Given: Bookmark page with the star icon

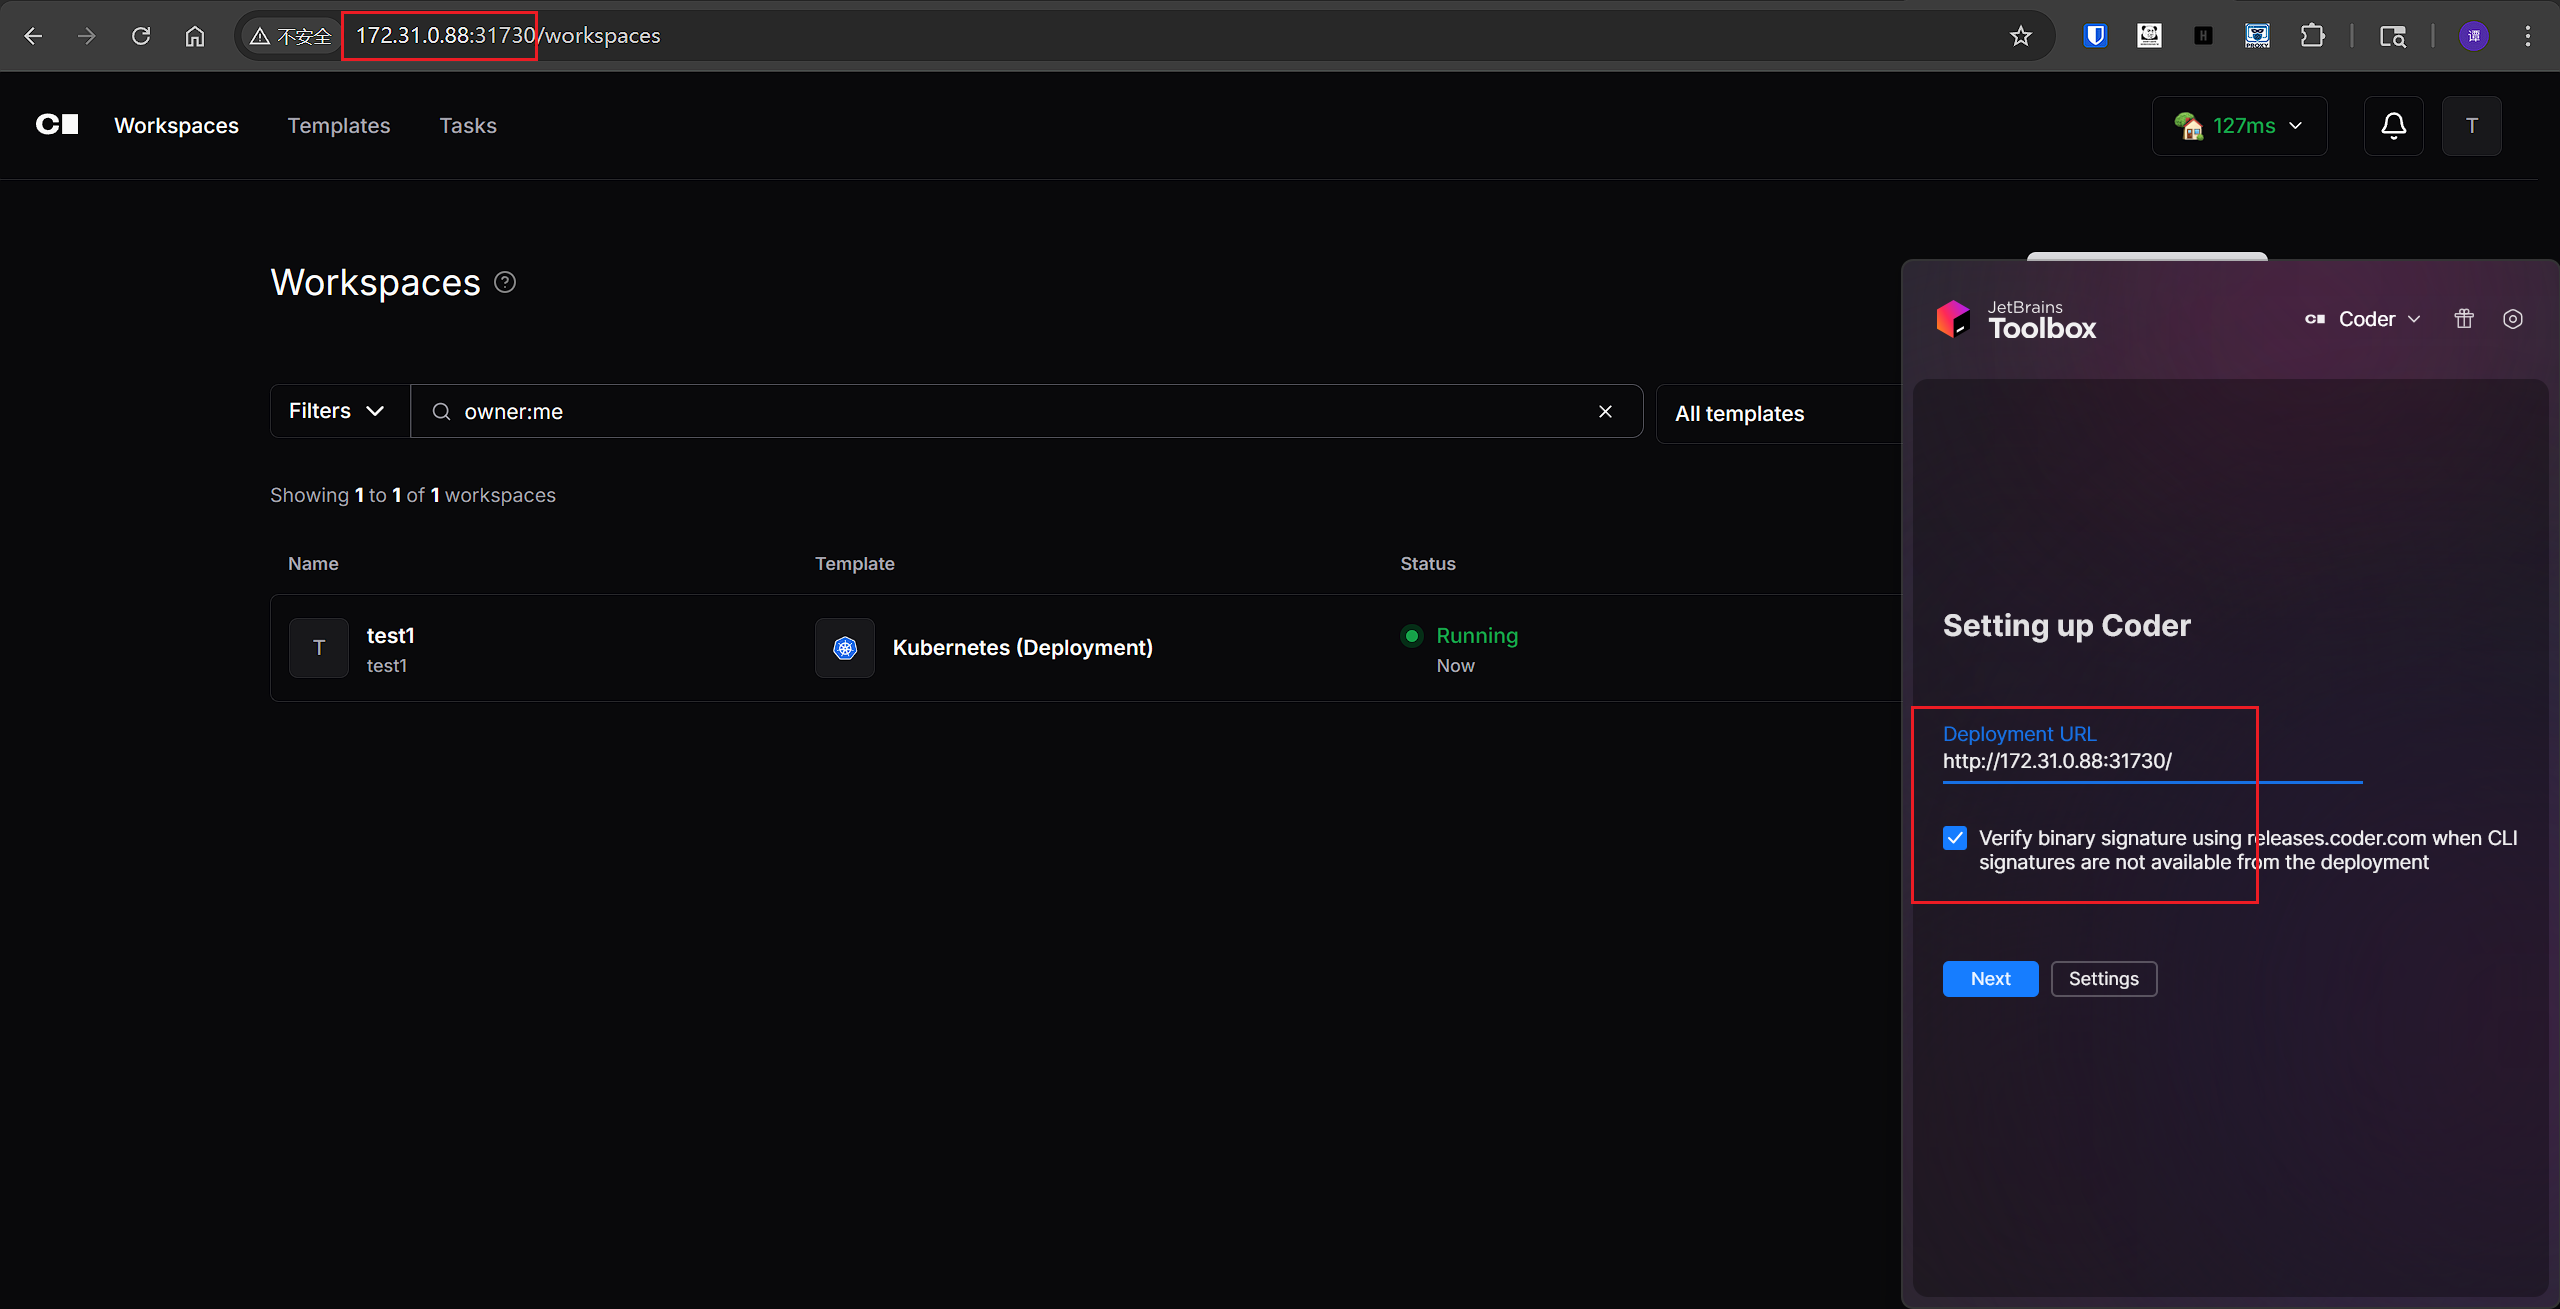Looking at the screenshot, I should (2020, 36).
